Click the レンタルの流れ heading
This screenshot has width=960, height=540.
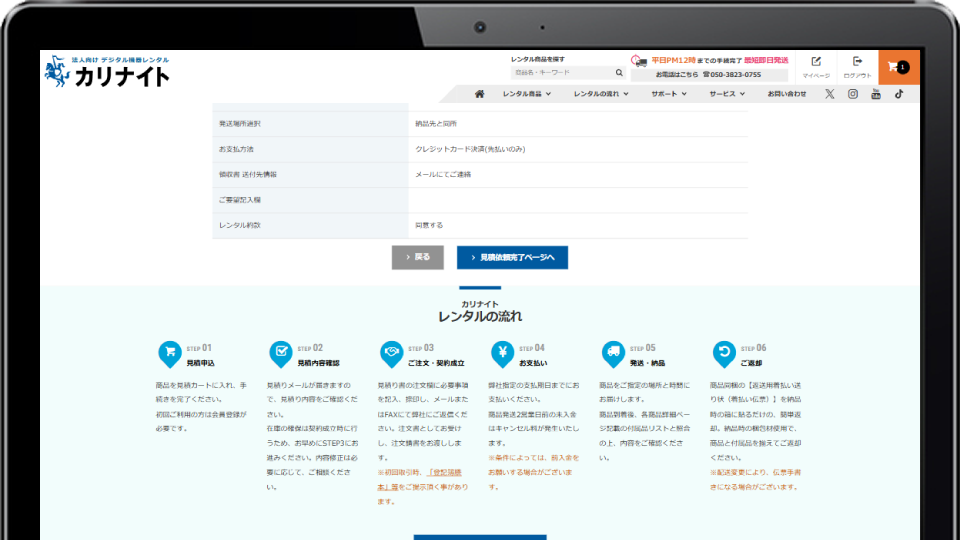(x=480, y=317)
